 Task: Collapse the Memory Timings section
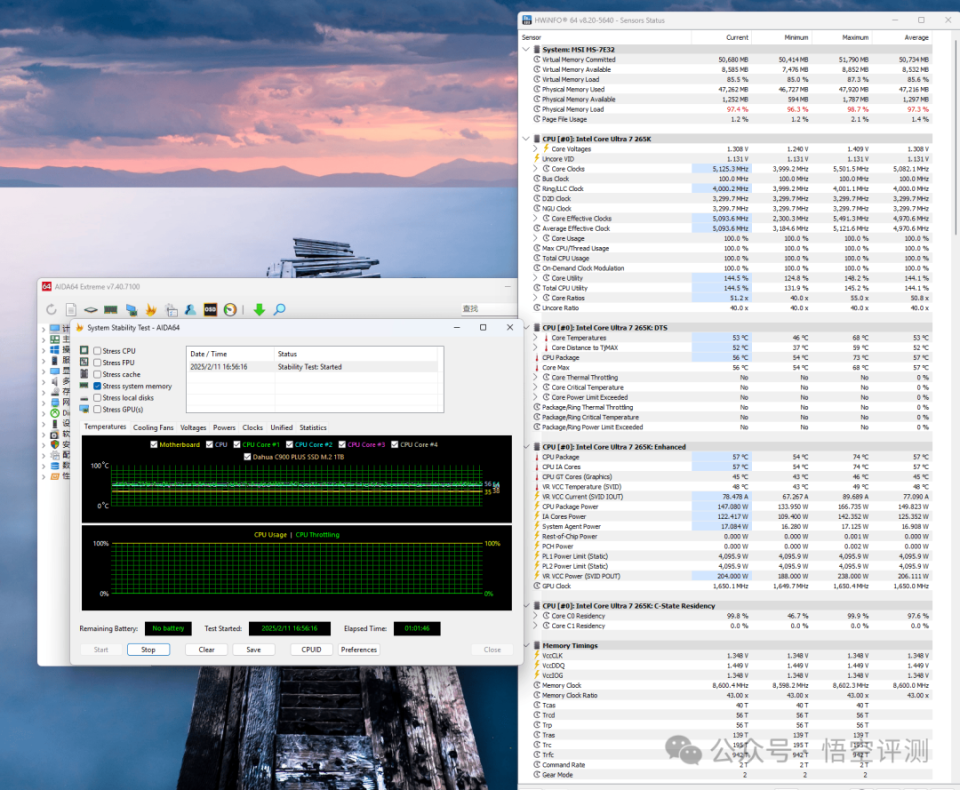pos(526,645)
